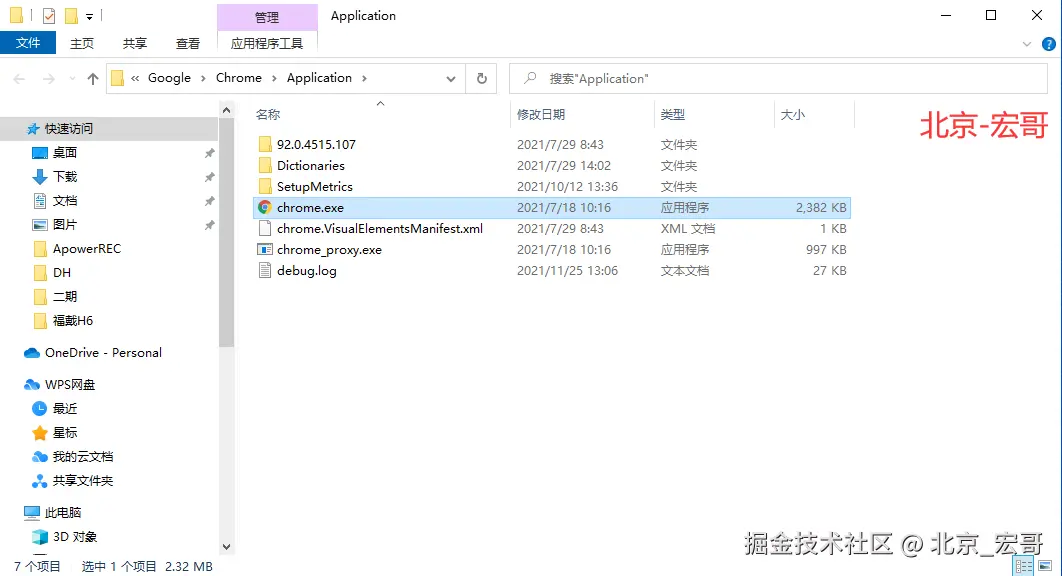Viewport: 1062px width, 576px height.
Task: Show hidden path segments via double chevron
Action: point(135,79)
